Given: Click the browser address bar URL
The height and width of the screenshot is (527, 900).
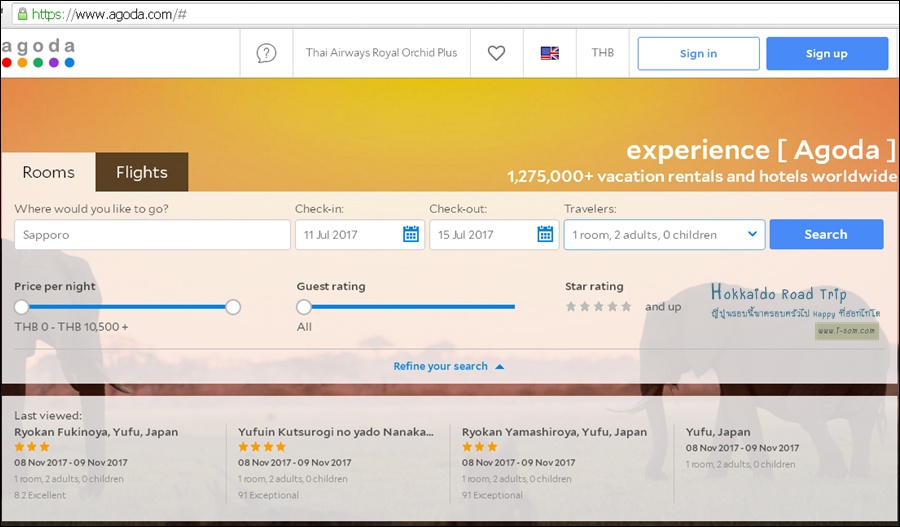Looking at the screenshot, I should [109, 14].
